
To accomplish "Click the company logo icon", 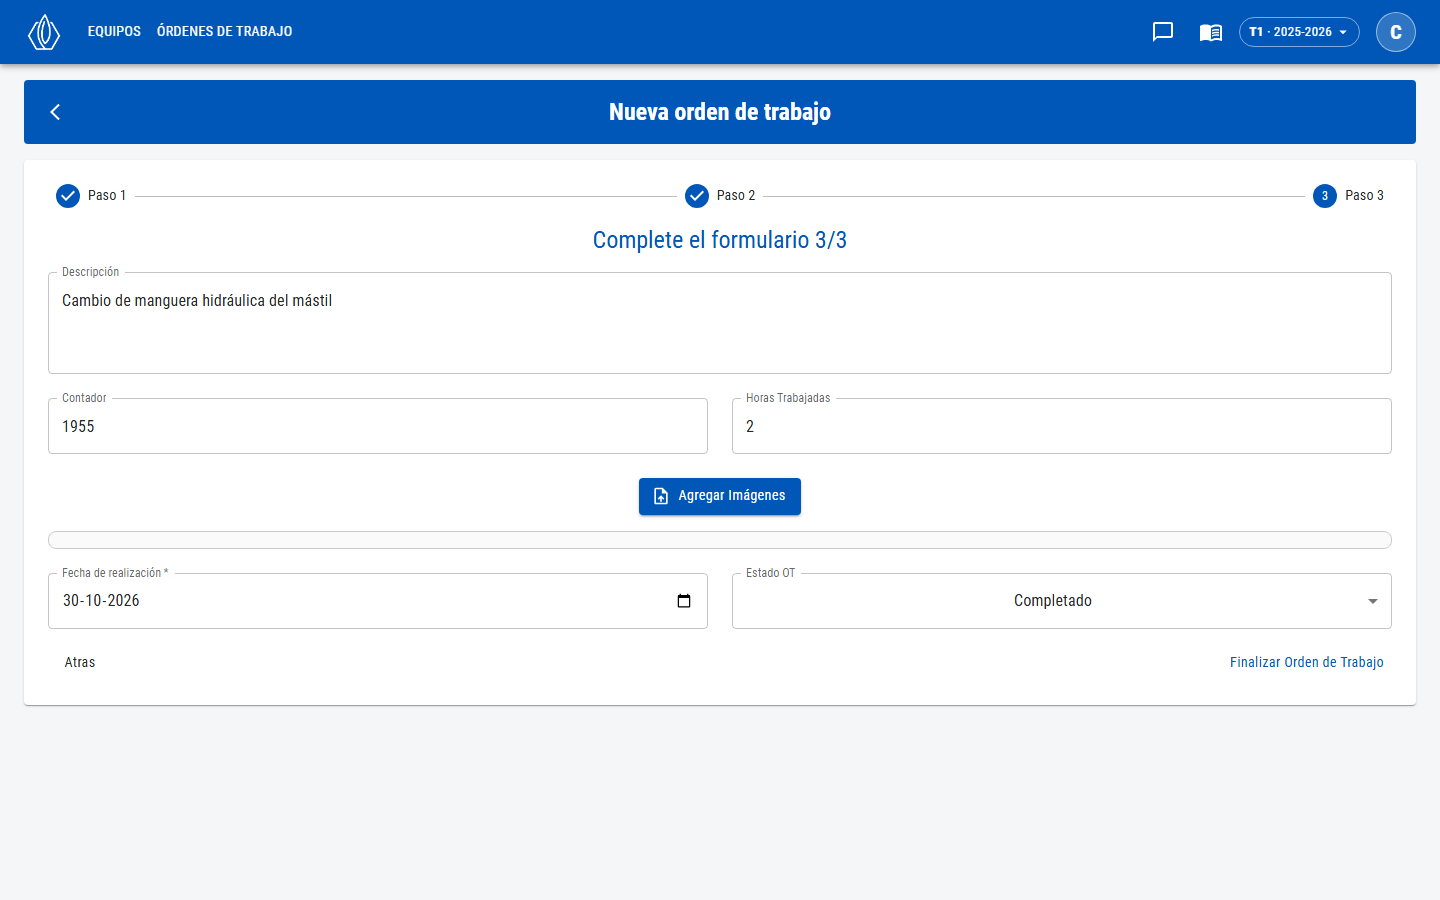I will 44,32.
